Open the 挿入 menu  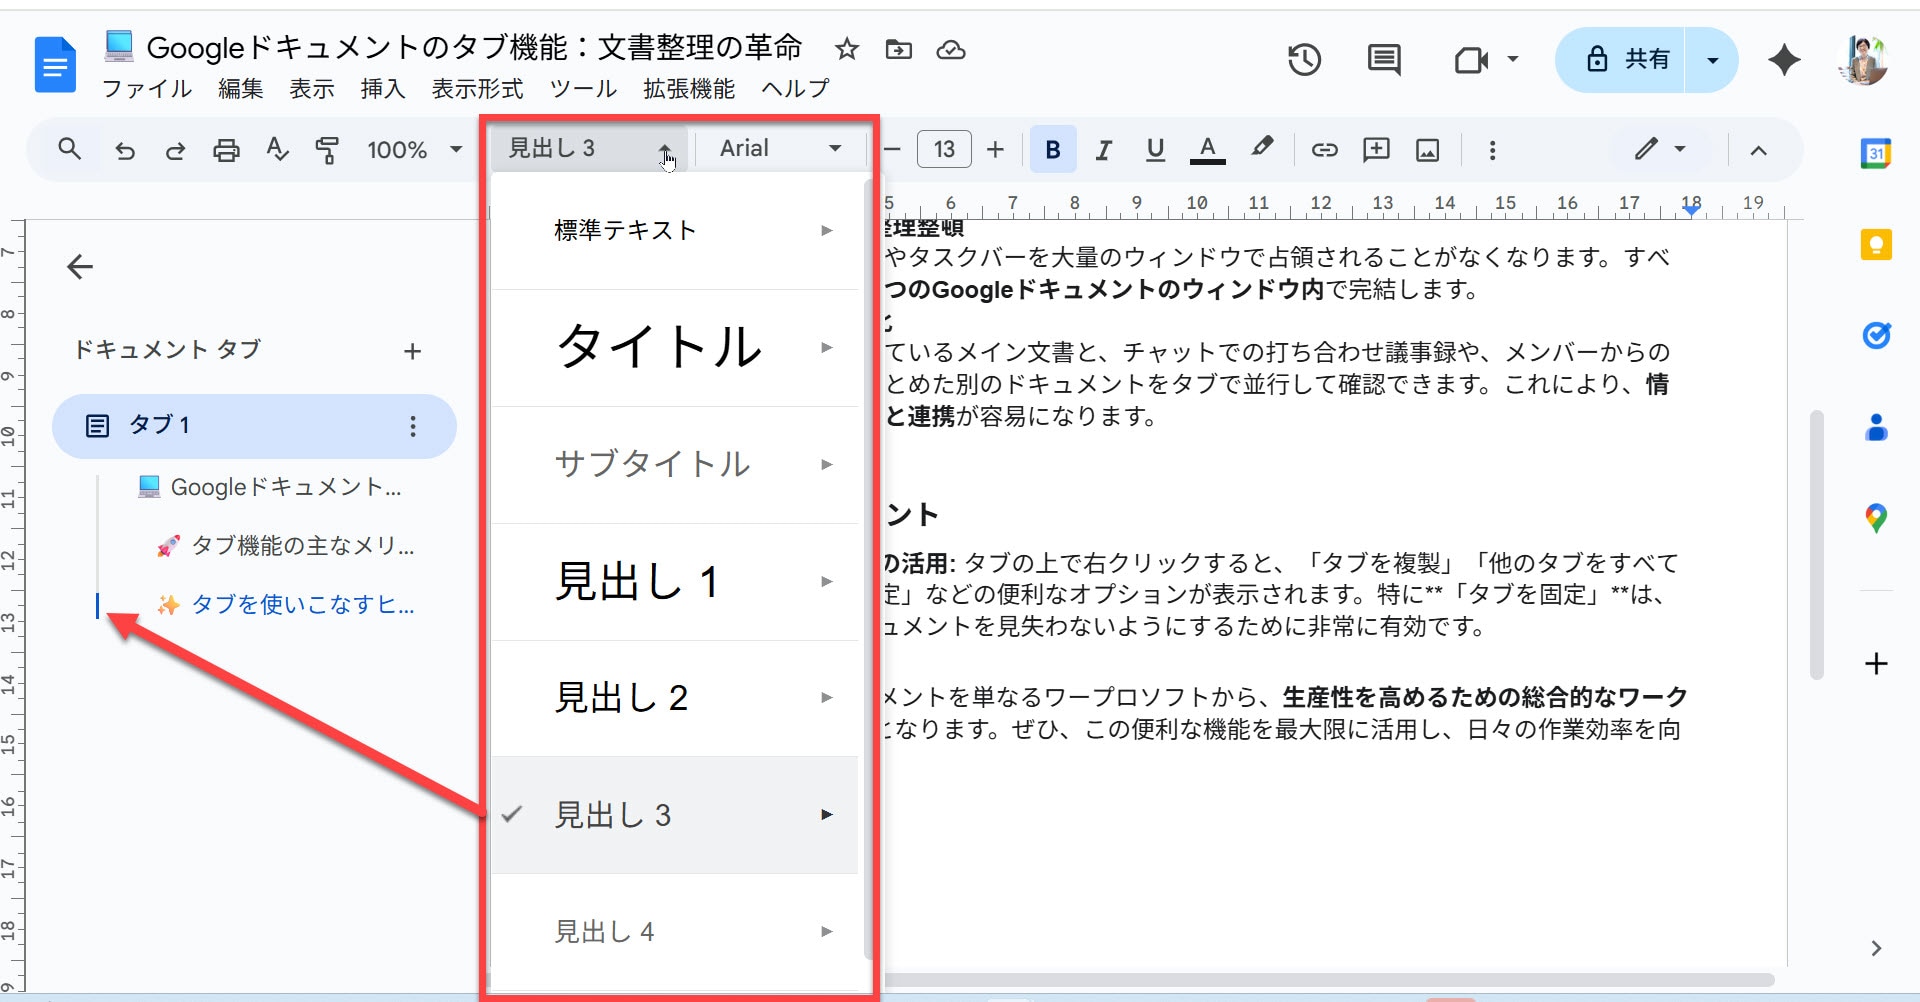382,89
